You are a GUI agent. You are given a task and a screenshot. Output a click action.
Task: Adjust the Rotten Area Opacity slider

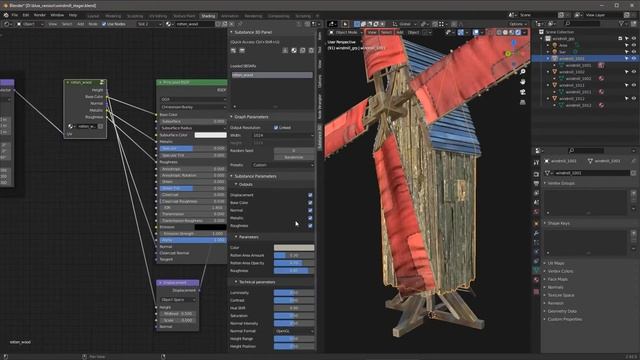coord(294,263)
